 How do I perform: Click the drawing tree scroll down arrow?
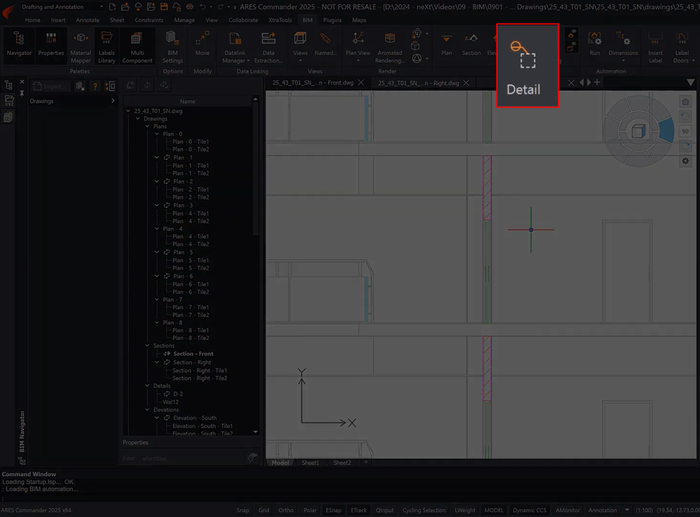tap(255, 432)
